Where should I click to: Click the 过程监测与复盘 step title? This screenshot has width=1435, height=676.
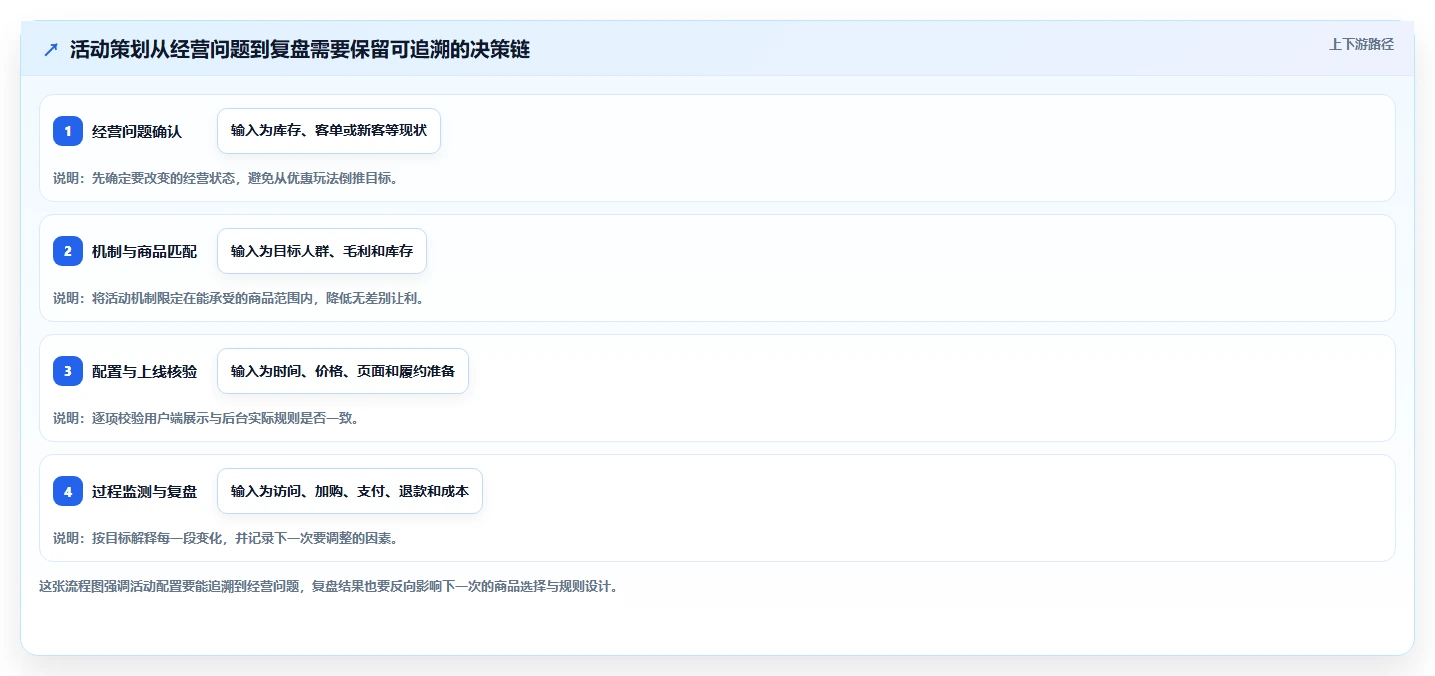145,491
